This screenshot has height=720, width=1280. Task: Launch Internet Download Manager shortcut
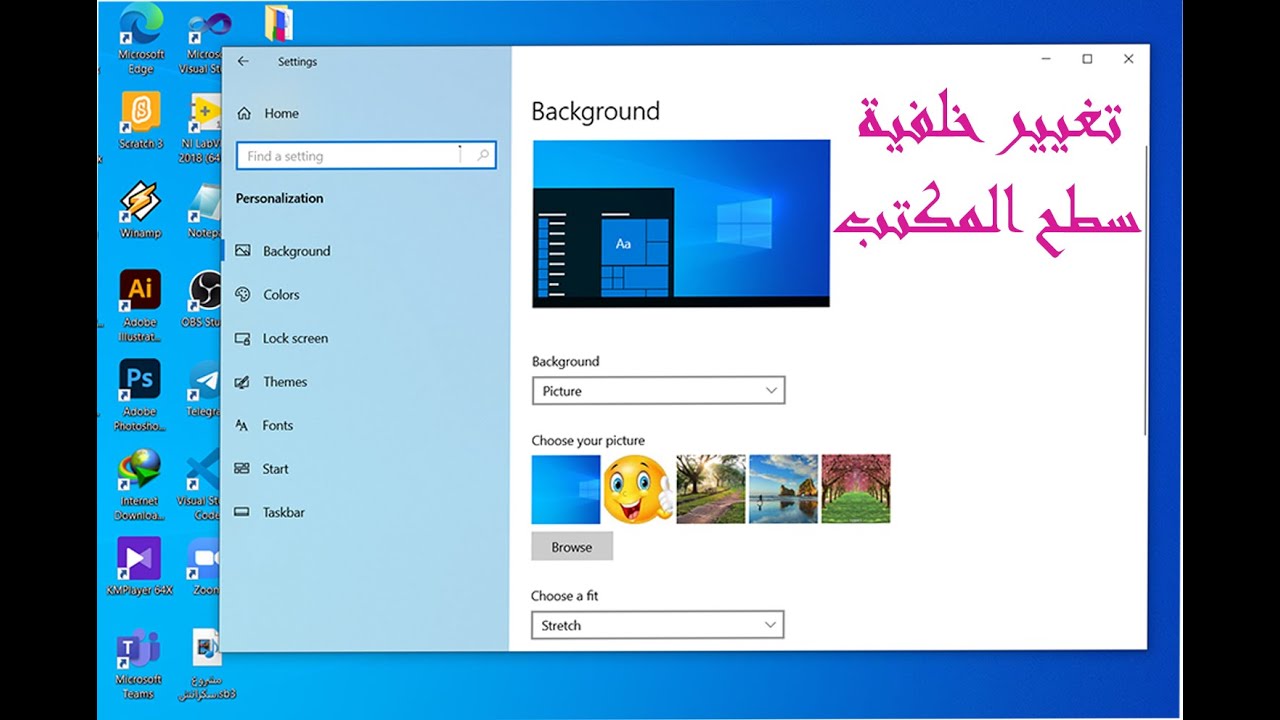pyautogui.click(x=140, y=484)
